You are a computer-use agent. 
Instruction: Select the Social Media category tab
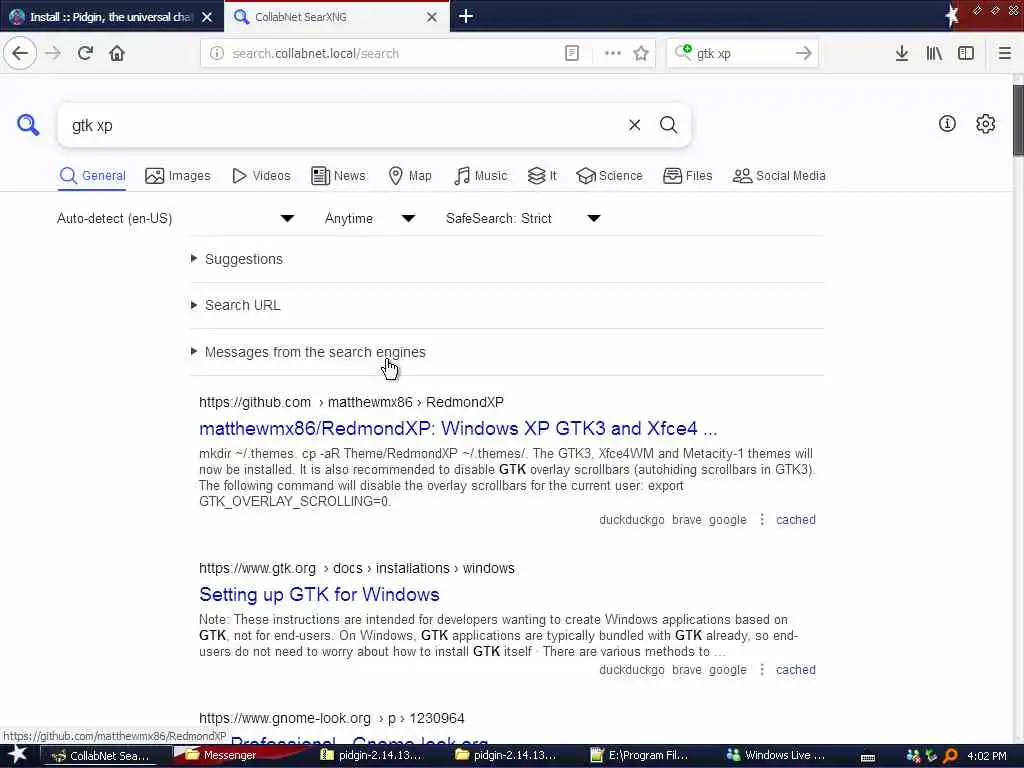(x=779, y=176)
